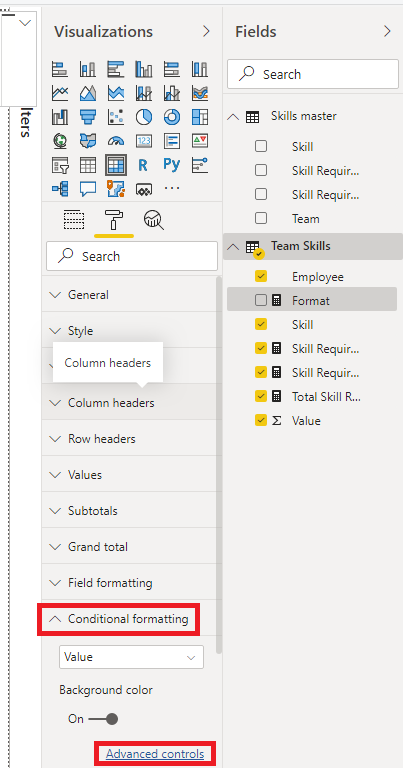This screenshot has width=403, height=768.
Task: Select the 100% stacked bar chart visual
Action: tap(172, 69)
